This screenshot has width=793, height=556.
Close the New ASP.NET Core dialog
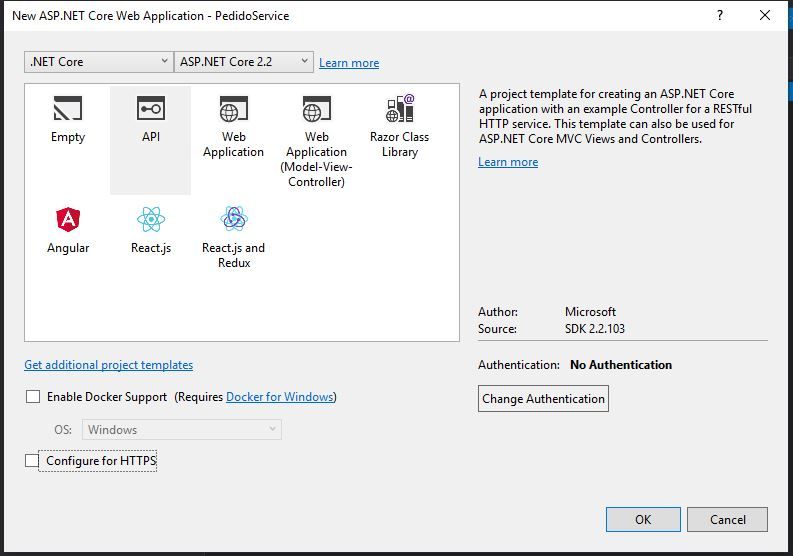pyautogui.click(x=765, y=15)
